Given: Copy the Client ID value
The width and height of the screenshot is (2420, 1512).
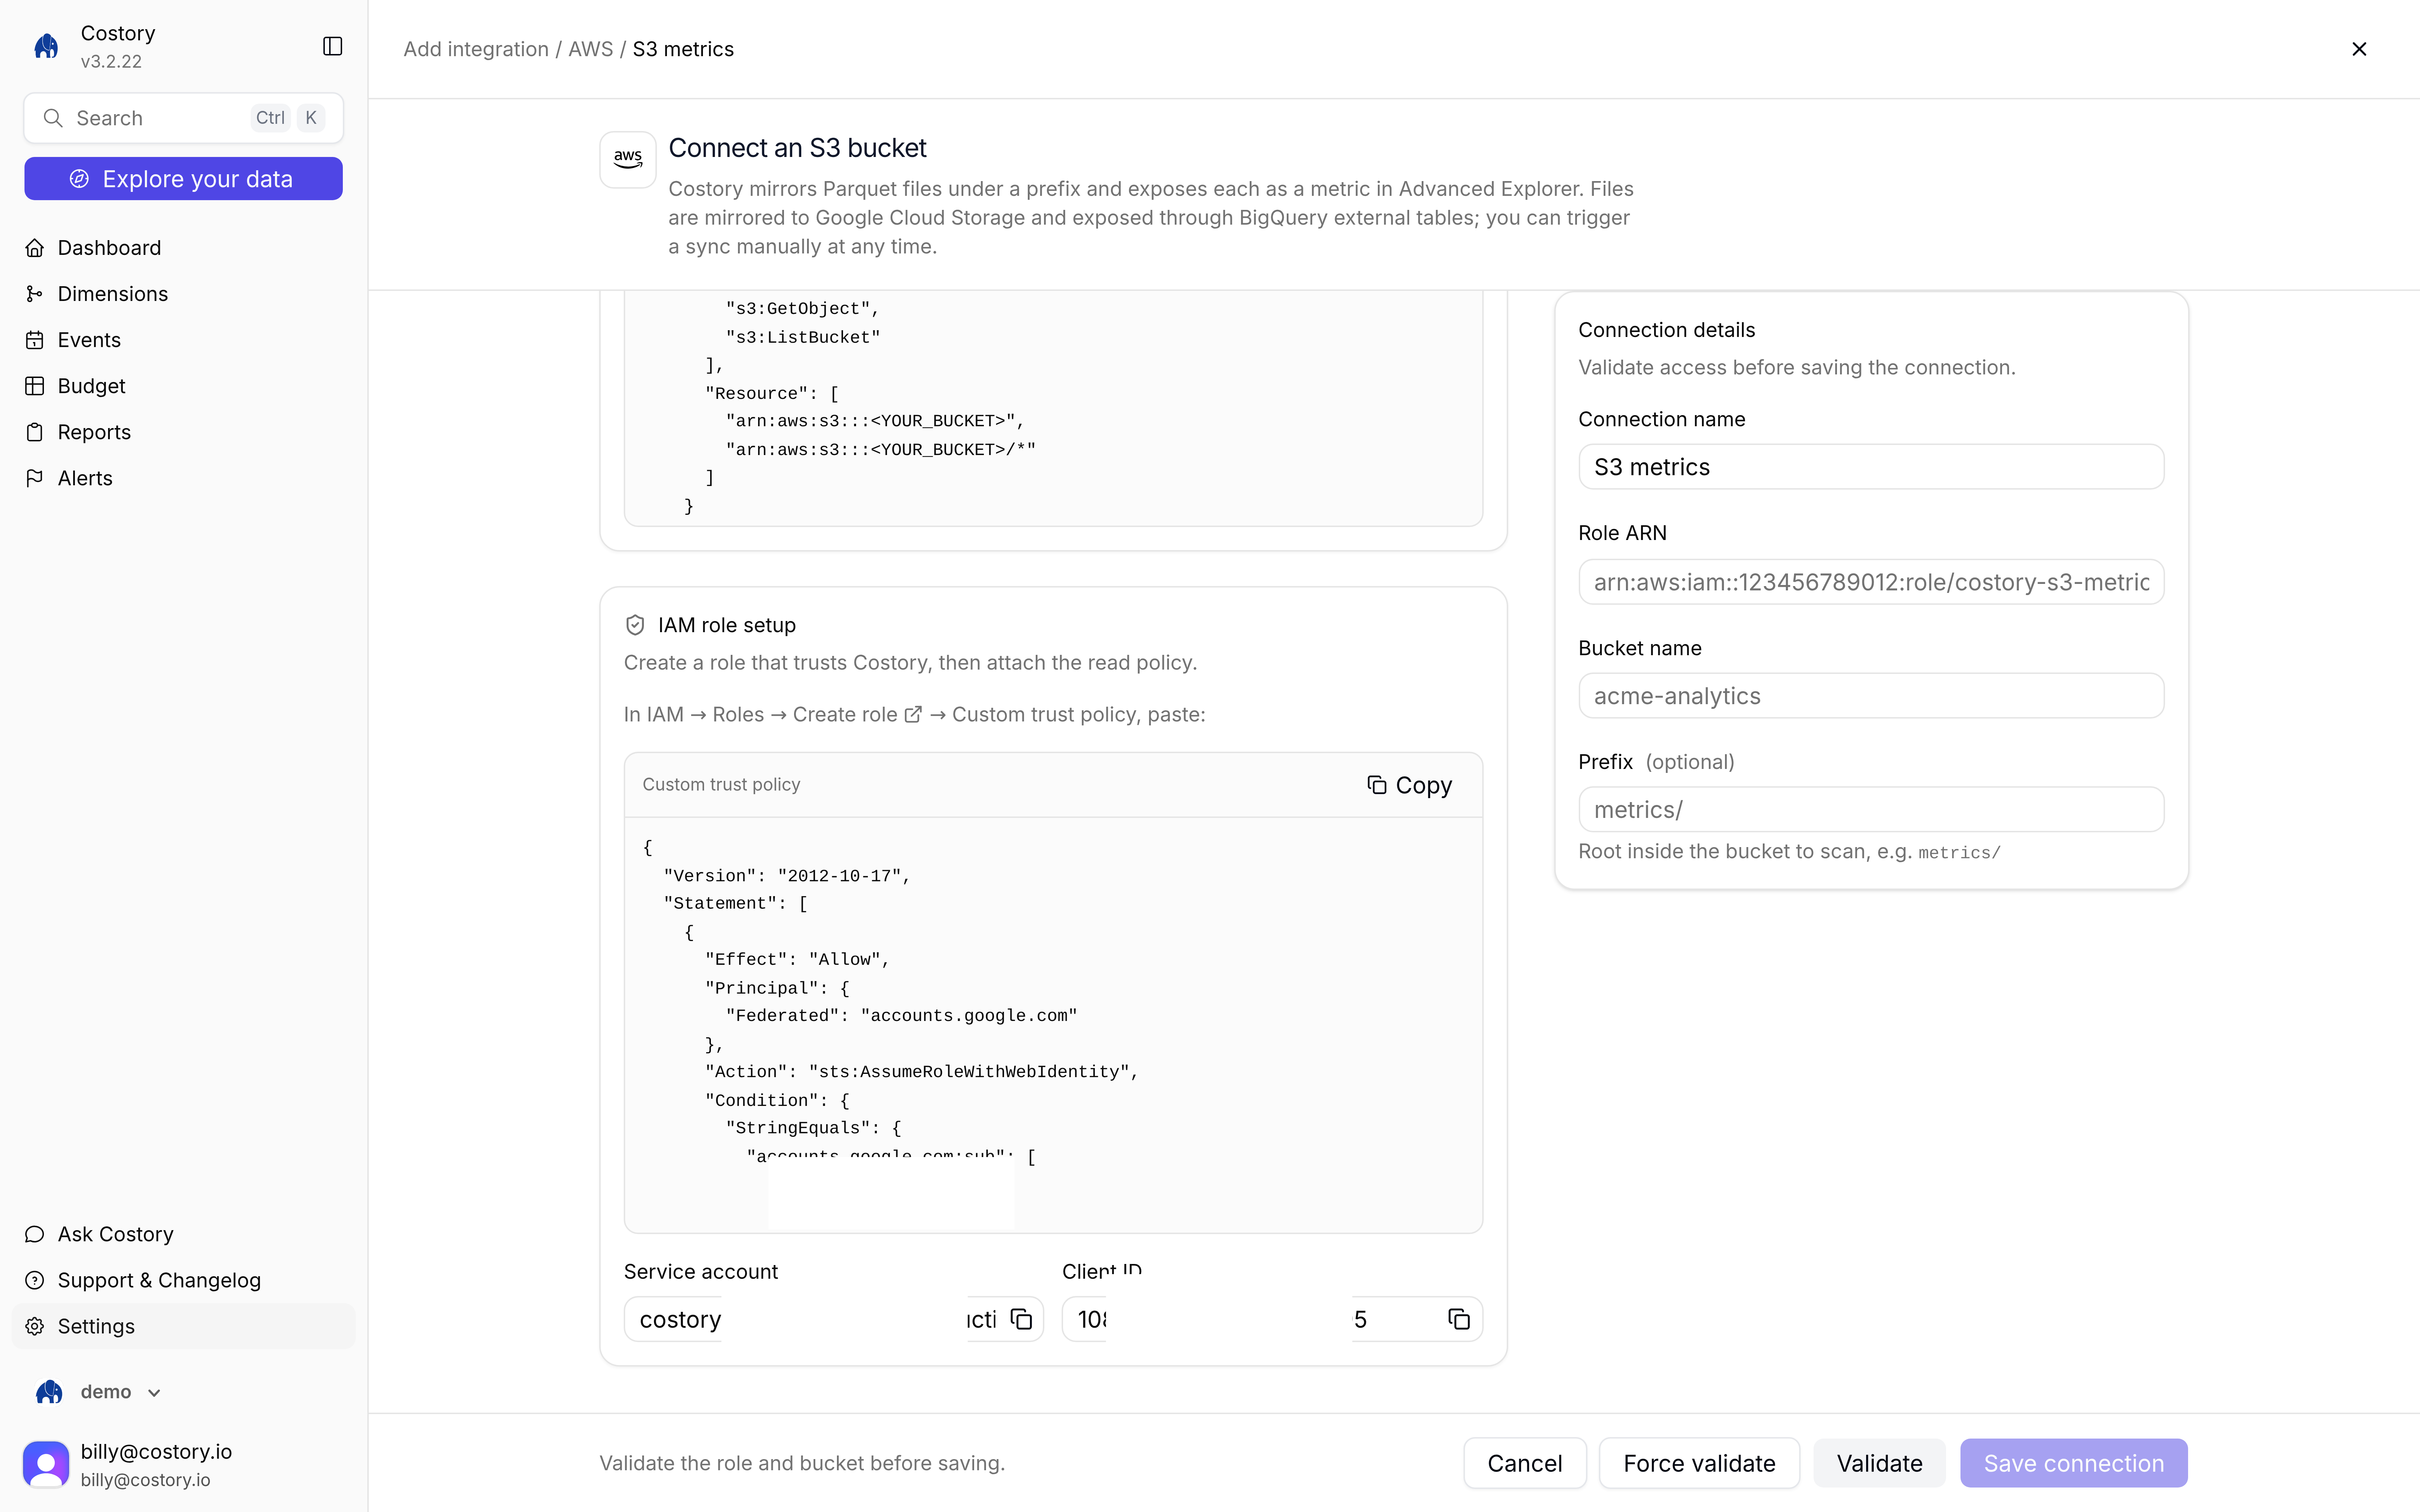Looking at the screenshot, I should [x=1459, y=1319].
